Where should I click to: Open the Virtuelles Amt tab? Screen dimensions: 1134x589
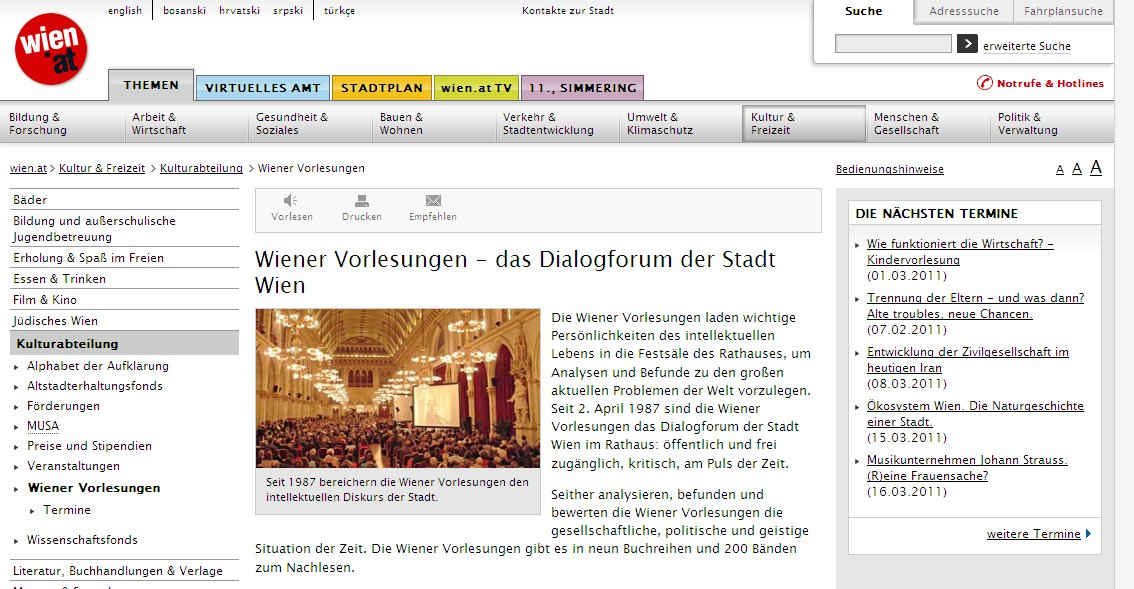point(262,88)
